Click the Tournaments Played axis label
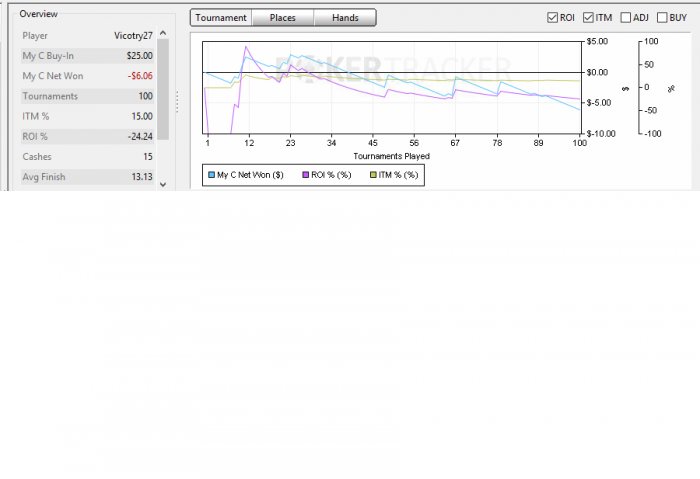The width and height of the screenshot is (700, 479). 392,156
